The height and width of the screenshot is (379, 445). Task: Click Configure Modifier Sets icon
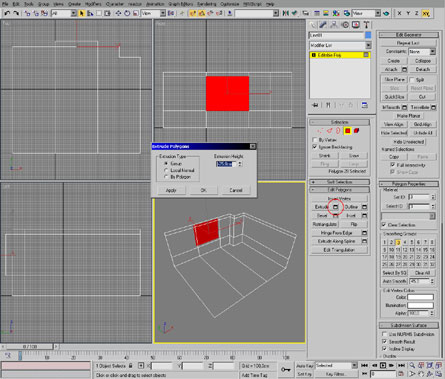365,105
